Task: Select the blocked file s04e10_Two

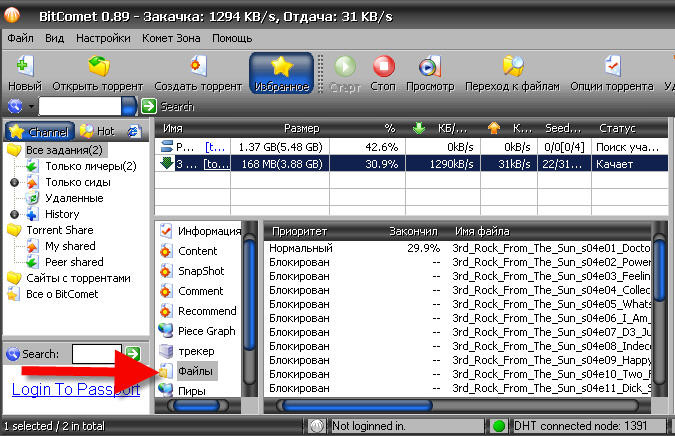Action: 458,374
